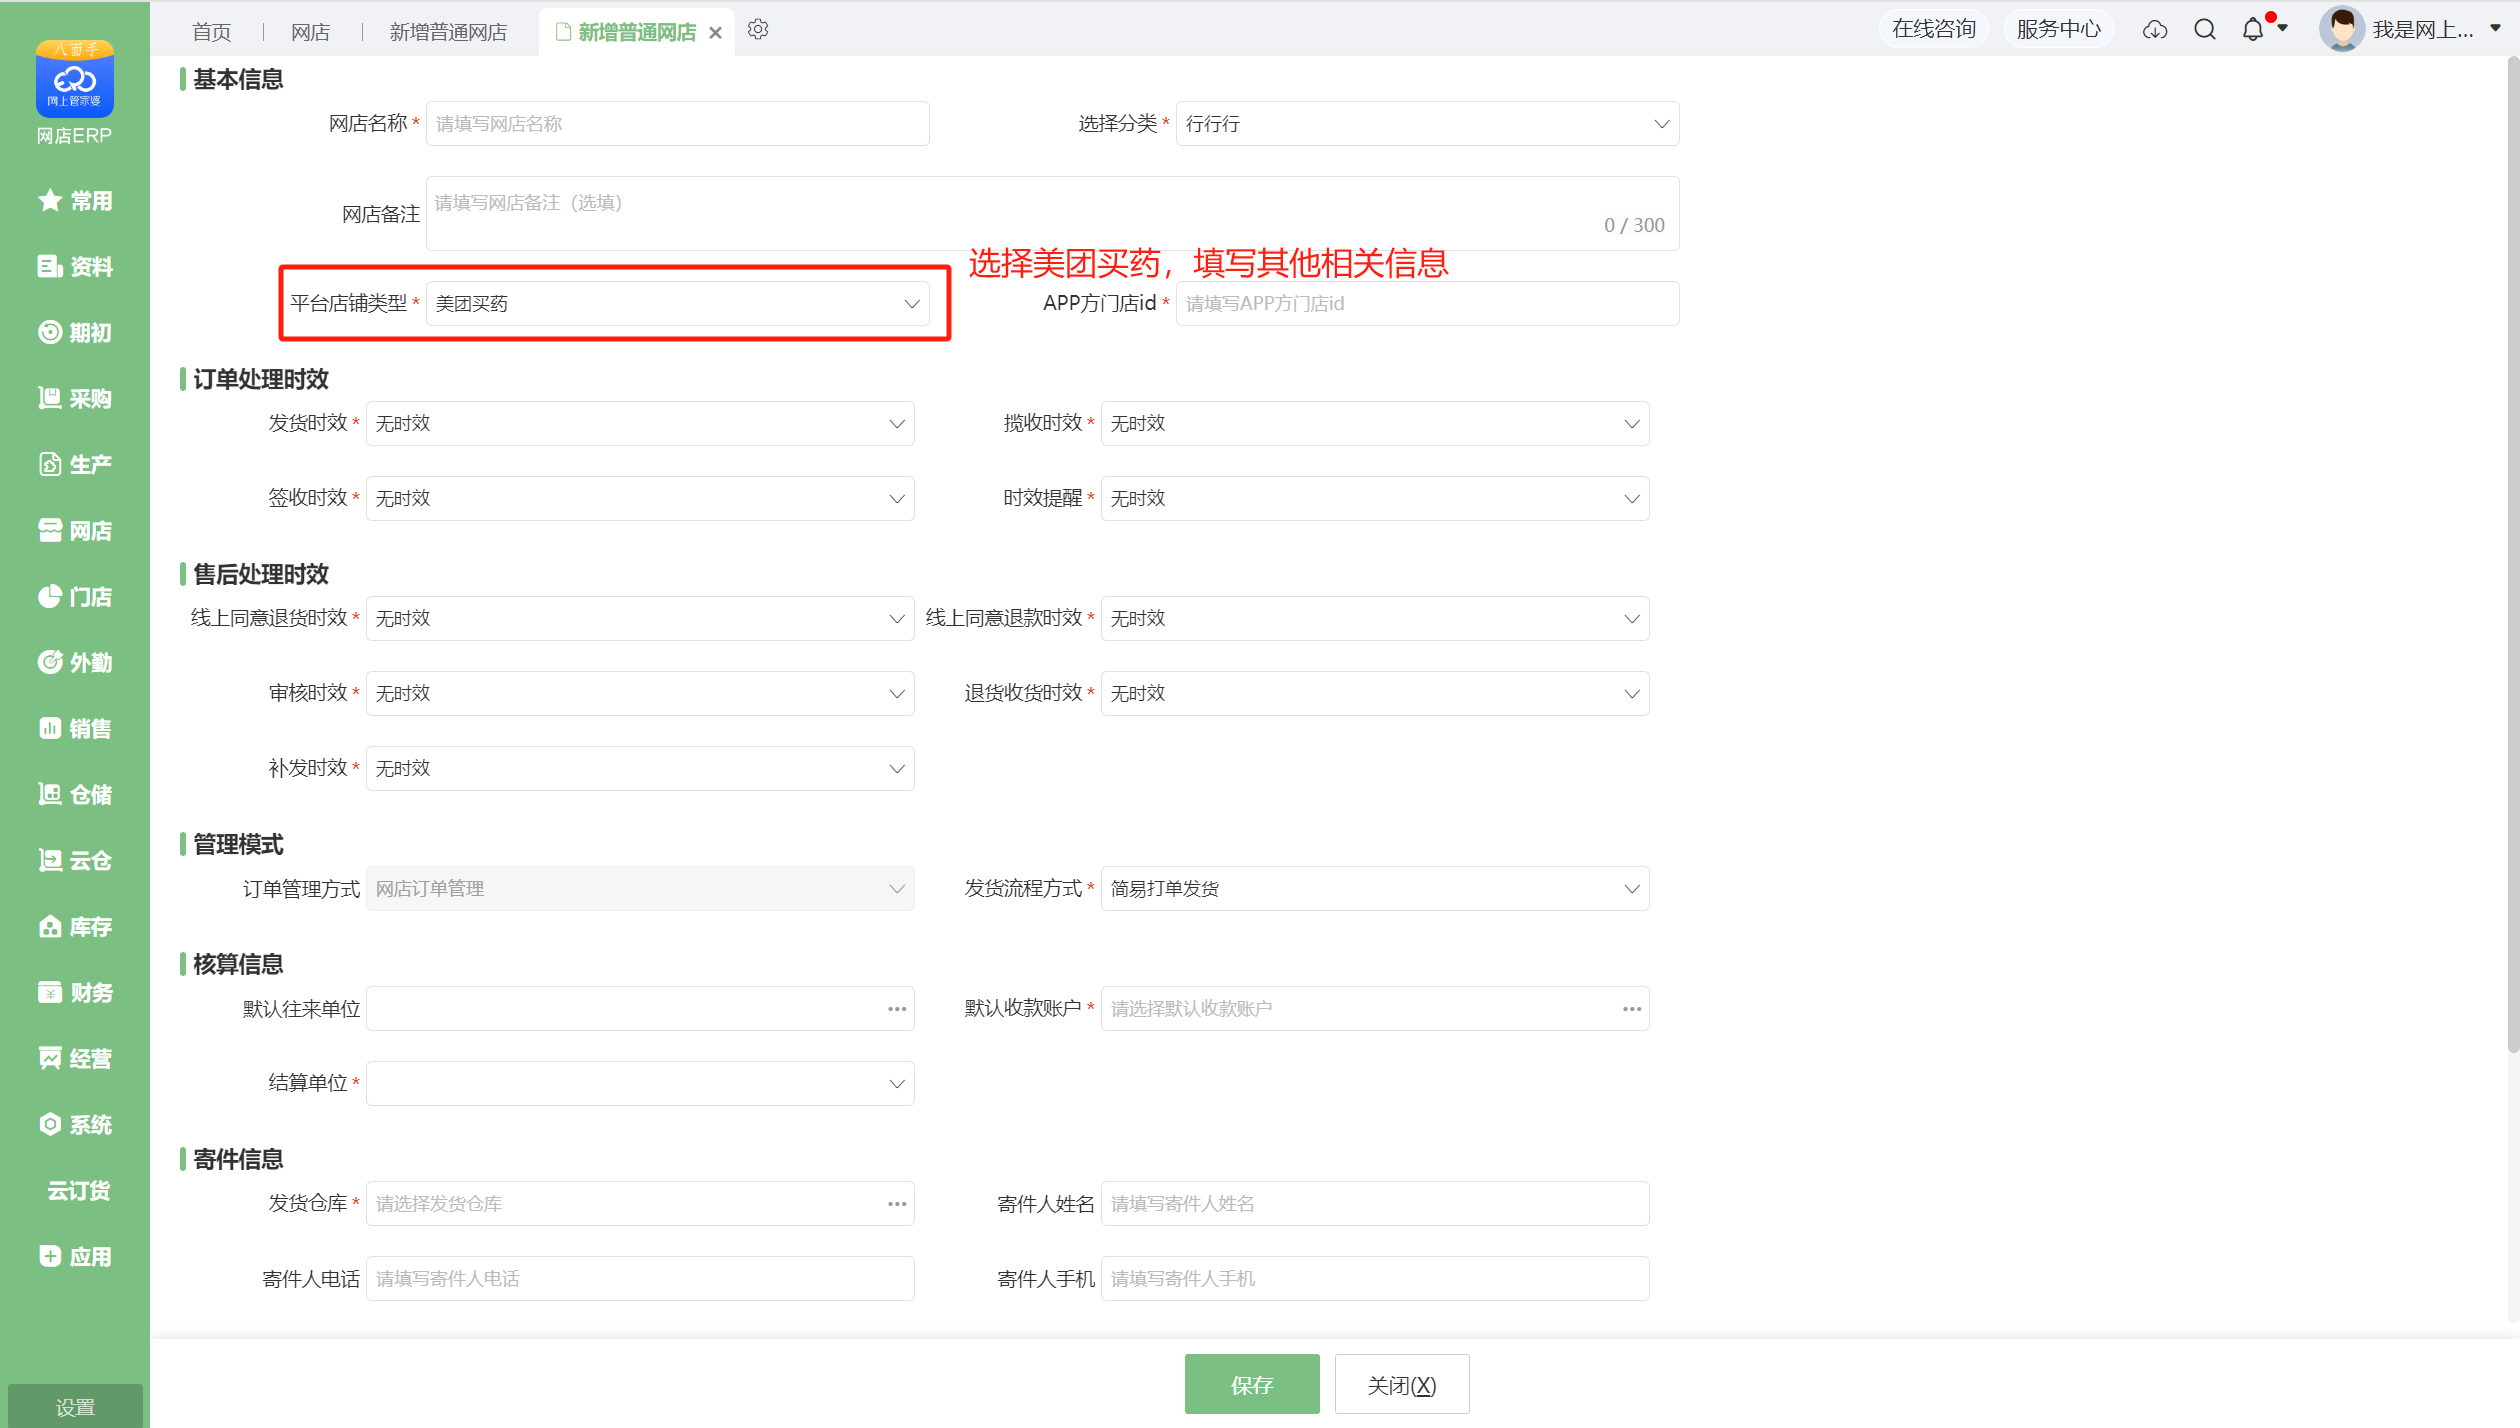Image resolution: width=2520 pixels, height=1428 pixels.
Task: Open the 库存 inventory sidebar menu
Action: point(75,927)
